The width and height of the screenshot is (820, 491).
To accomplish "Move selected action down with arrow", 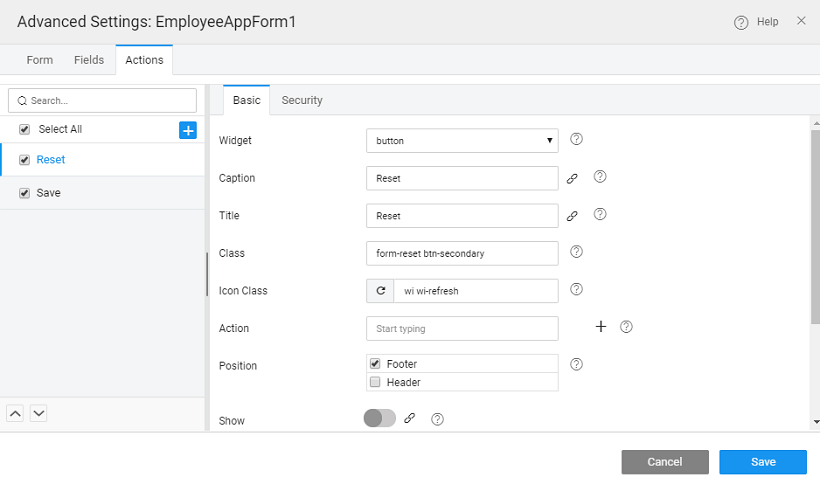I will pos(38,412).
